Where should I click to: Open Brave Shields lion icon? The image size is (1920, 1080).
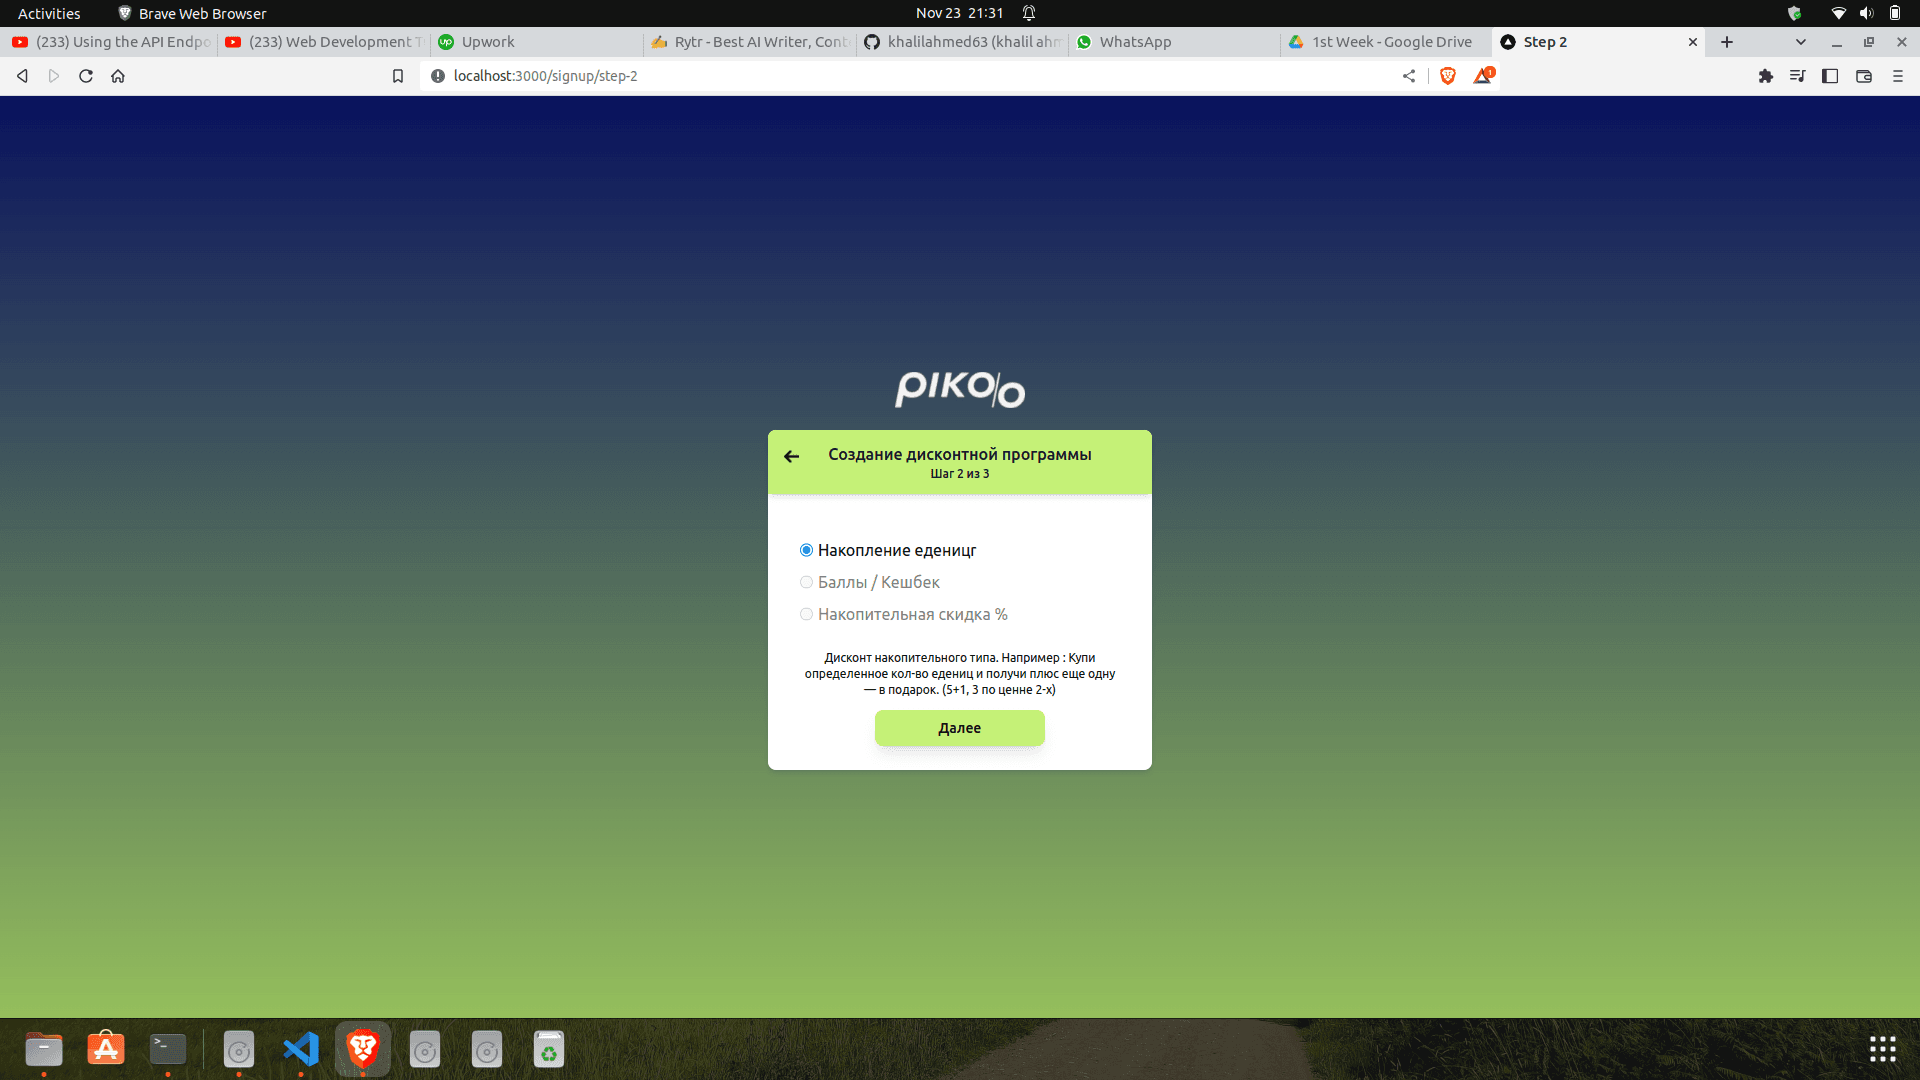click(1447, 76)
